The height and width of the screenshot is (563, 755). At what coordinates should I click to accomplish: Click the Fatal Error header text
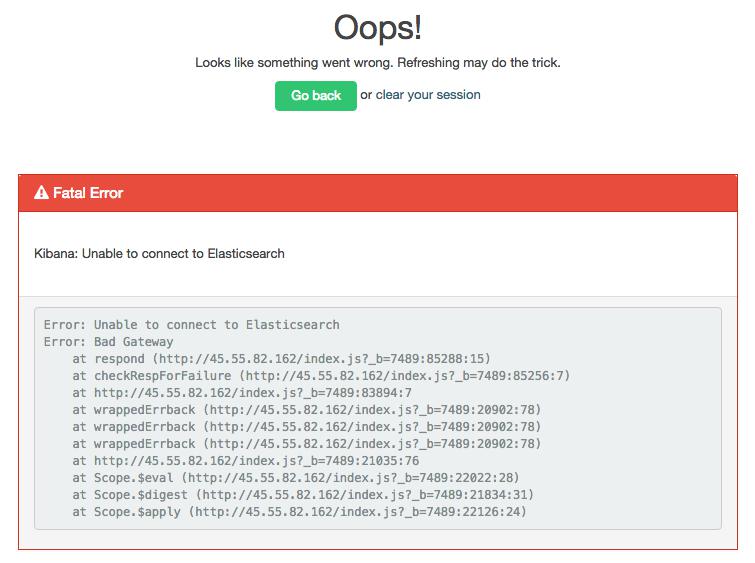tap(88, 193)
